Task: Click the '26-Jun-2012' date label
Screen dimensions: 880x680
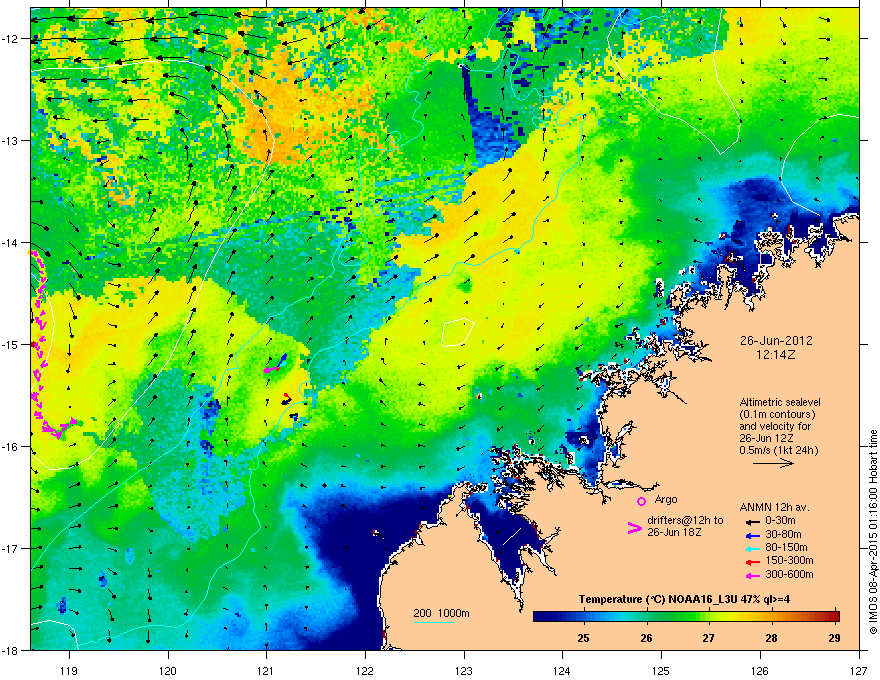Action: [x=776, y=341]
